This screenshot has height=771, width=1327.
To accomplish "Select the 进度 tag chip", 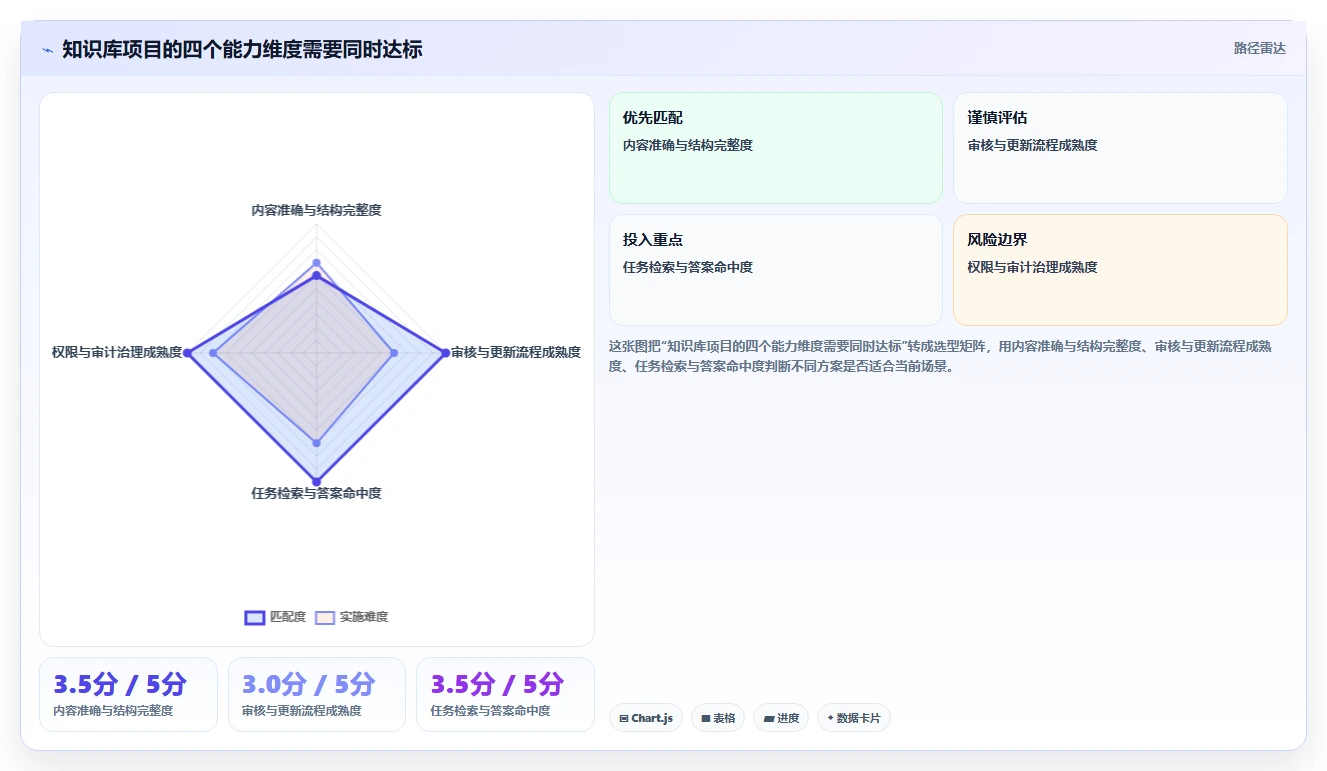I will (781, 718).
